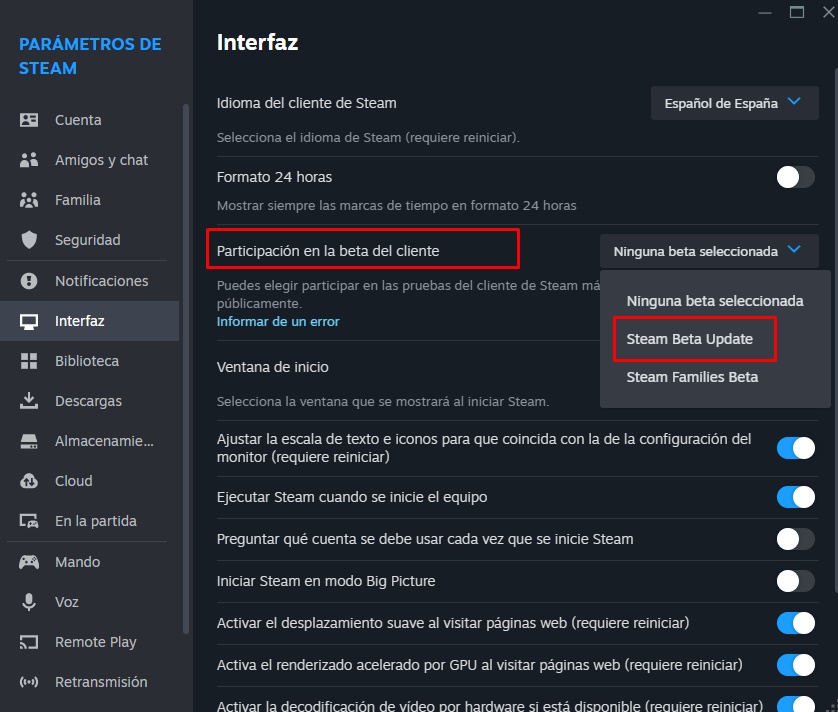Click the Participación en la beta del cliente label
The width and height of the screenshot is (838, 712).
tap(328, 251)
